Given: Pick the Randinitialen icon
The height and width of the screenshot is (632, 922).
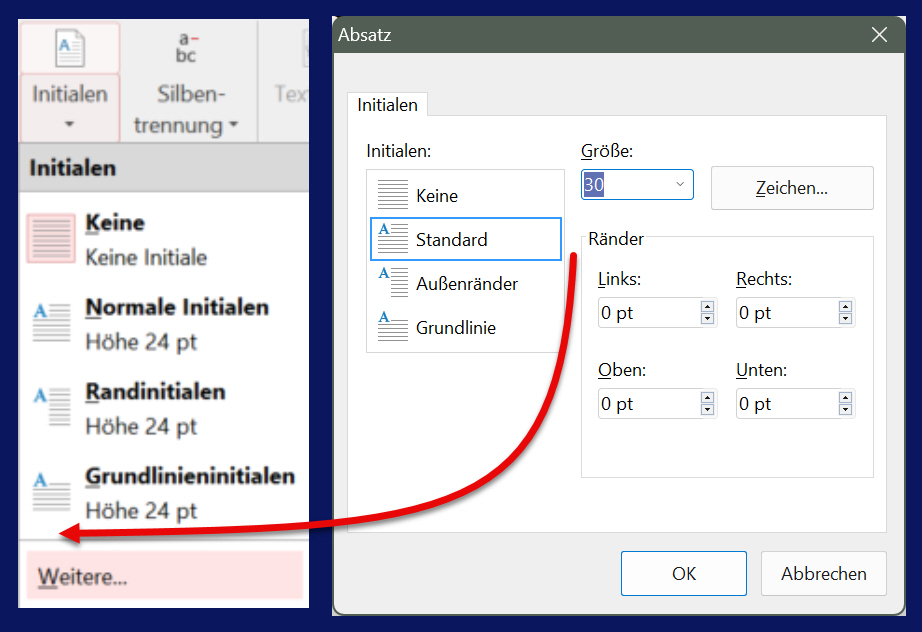Looking at the screenshot, I should tap(51, 408).
